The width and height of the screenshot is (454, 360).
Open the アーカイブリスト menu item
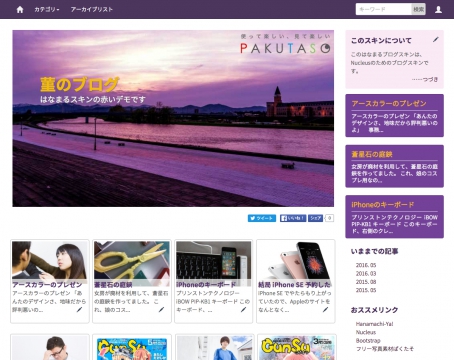click(92, 9)
